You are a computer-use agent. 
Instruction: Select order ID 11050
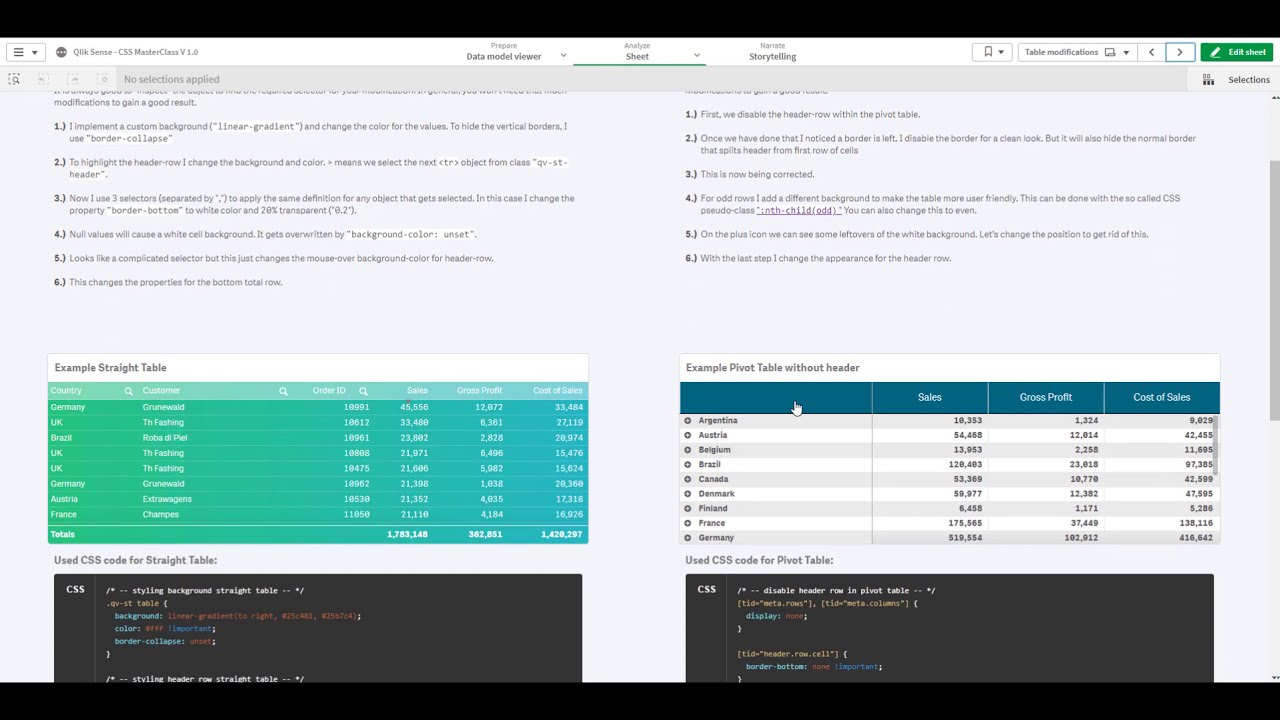coord(356,515)
